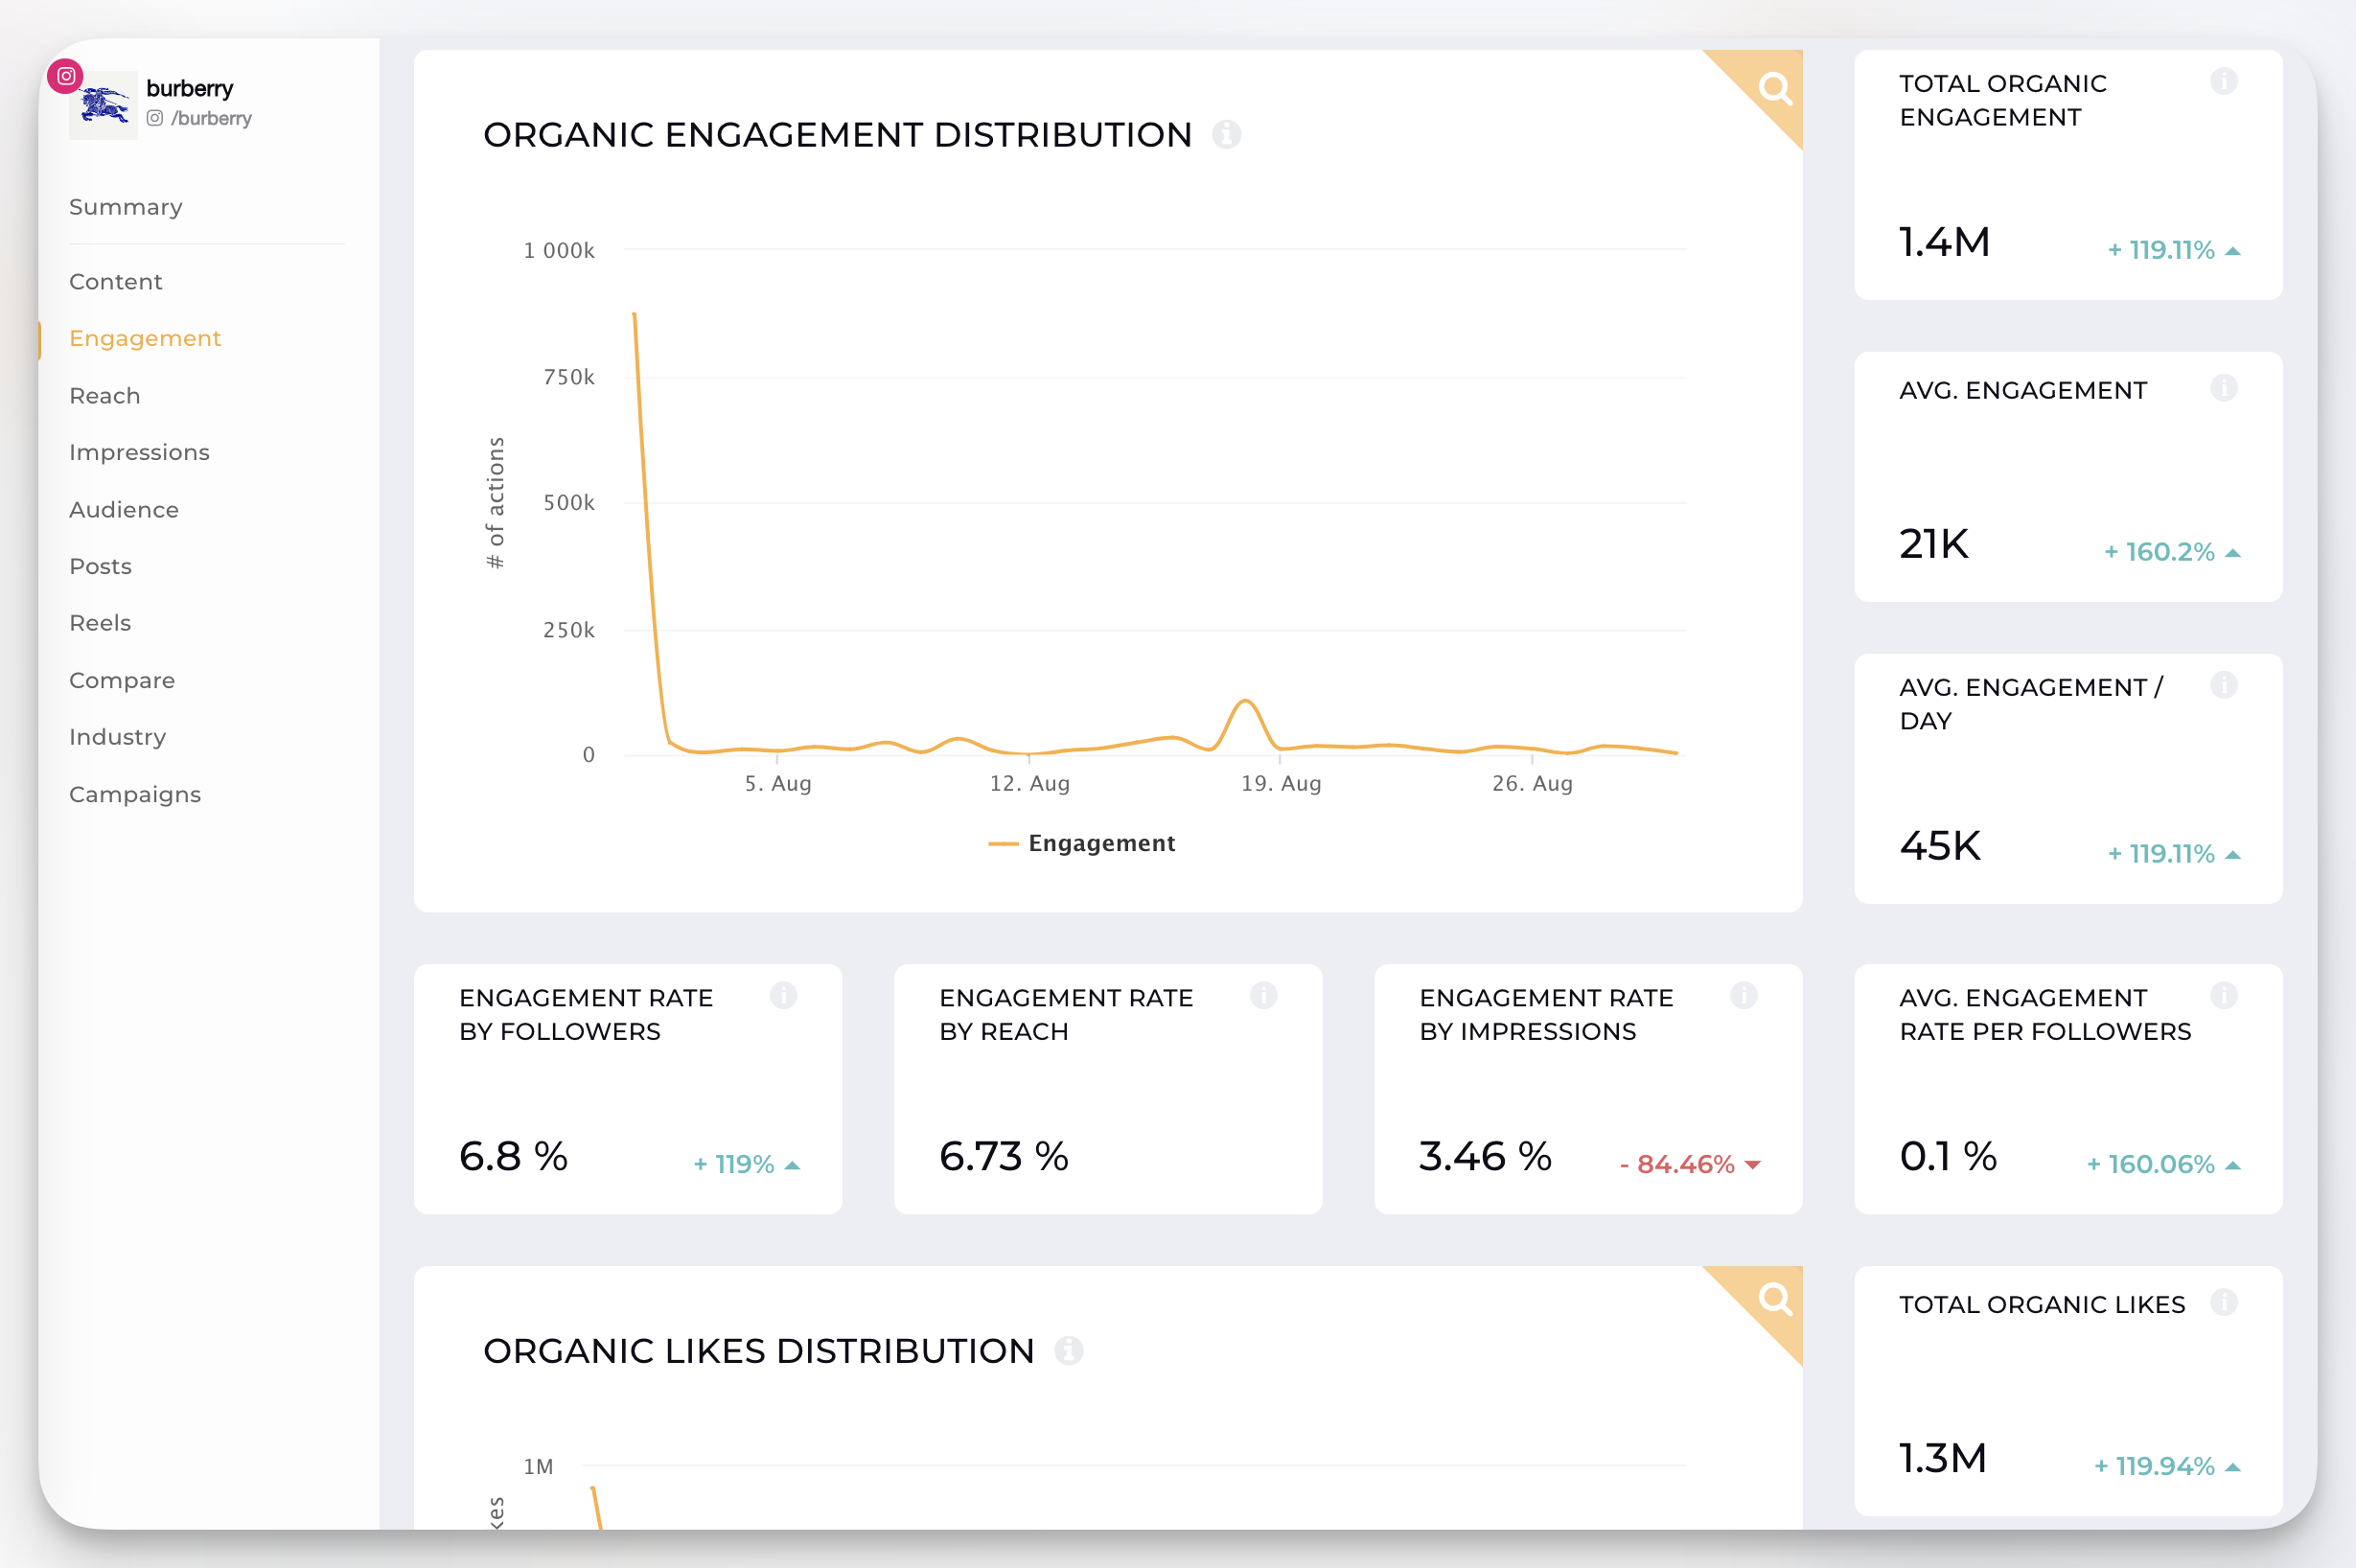Toggle the Engagement legend series

coord(1082,843)
